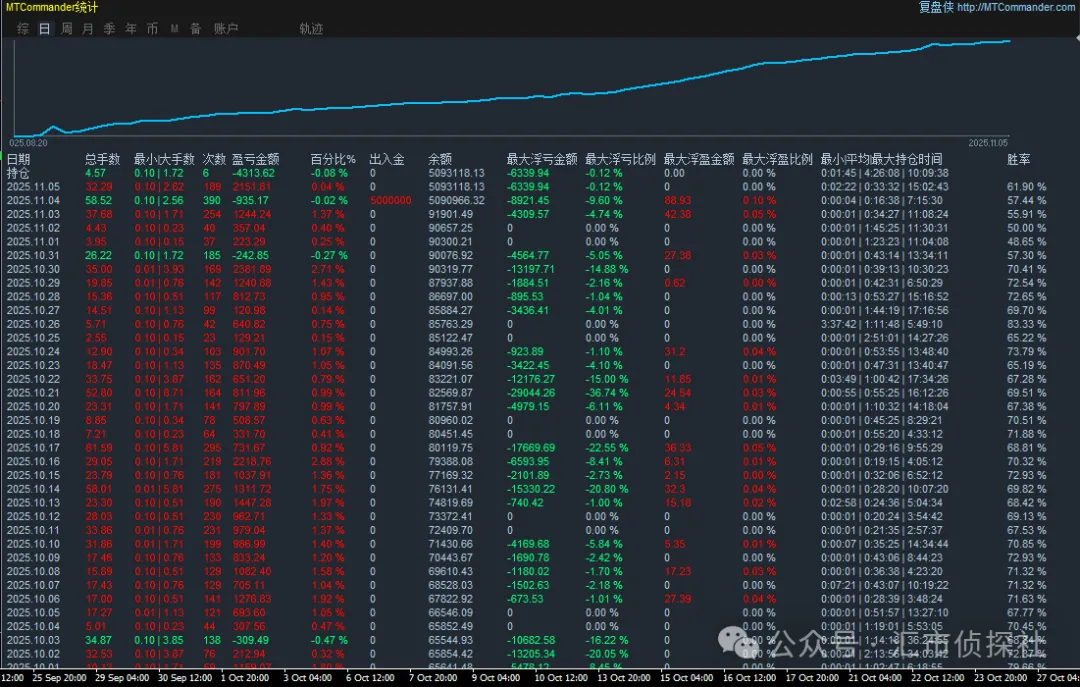Screen dimensions: 1080x687
Task: Click the 5000000 deposit value cell
Action: pos(390,201)
